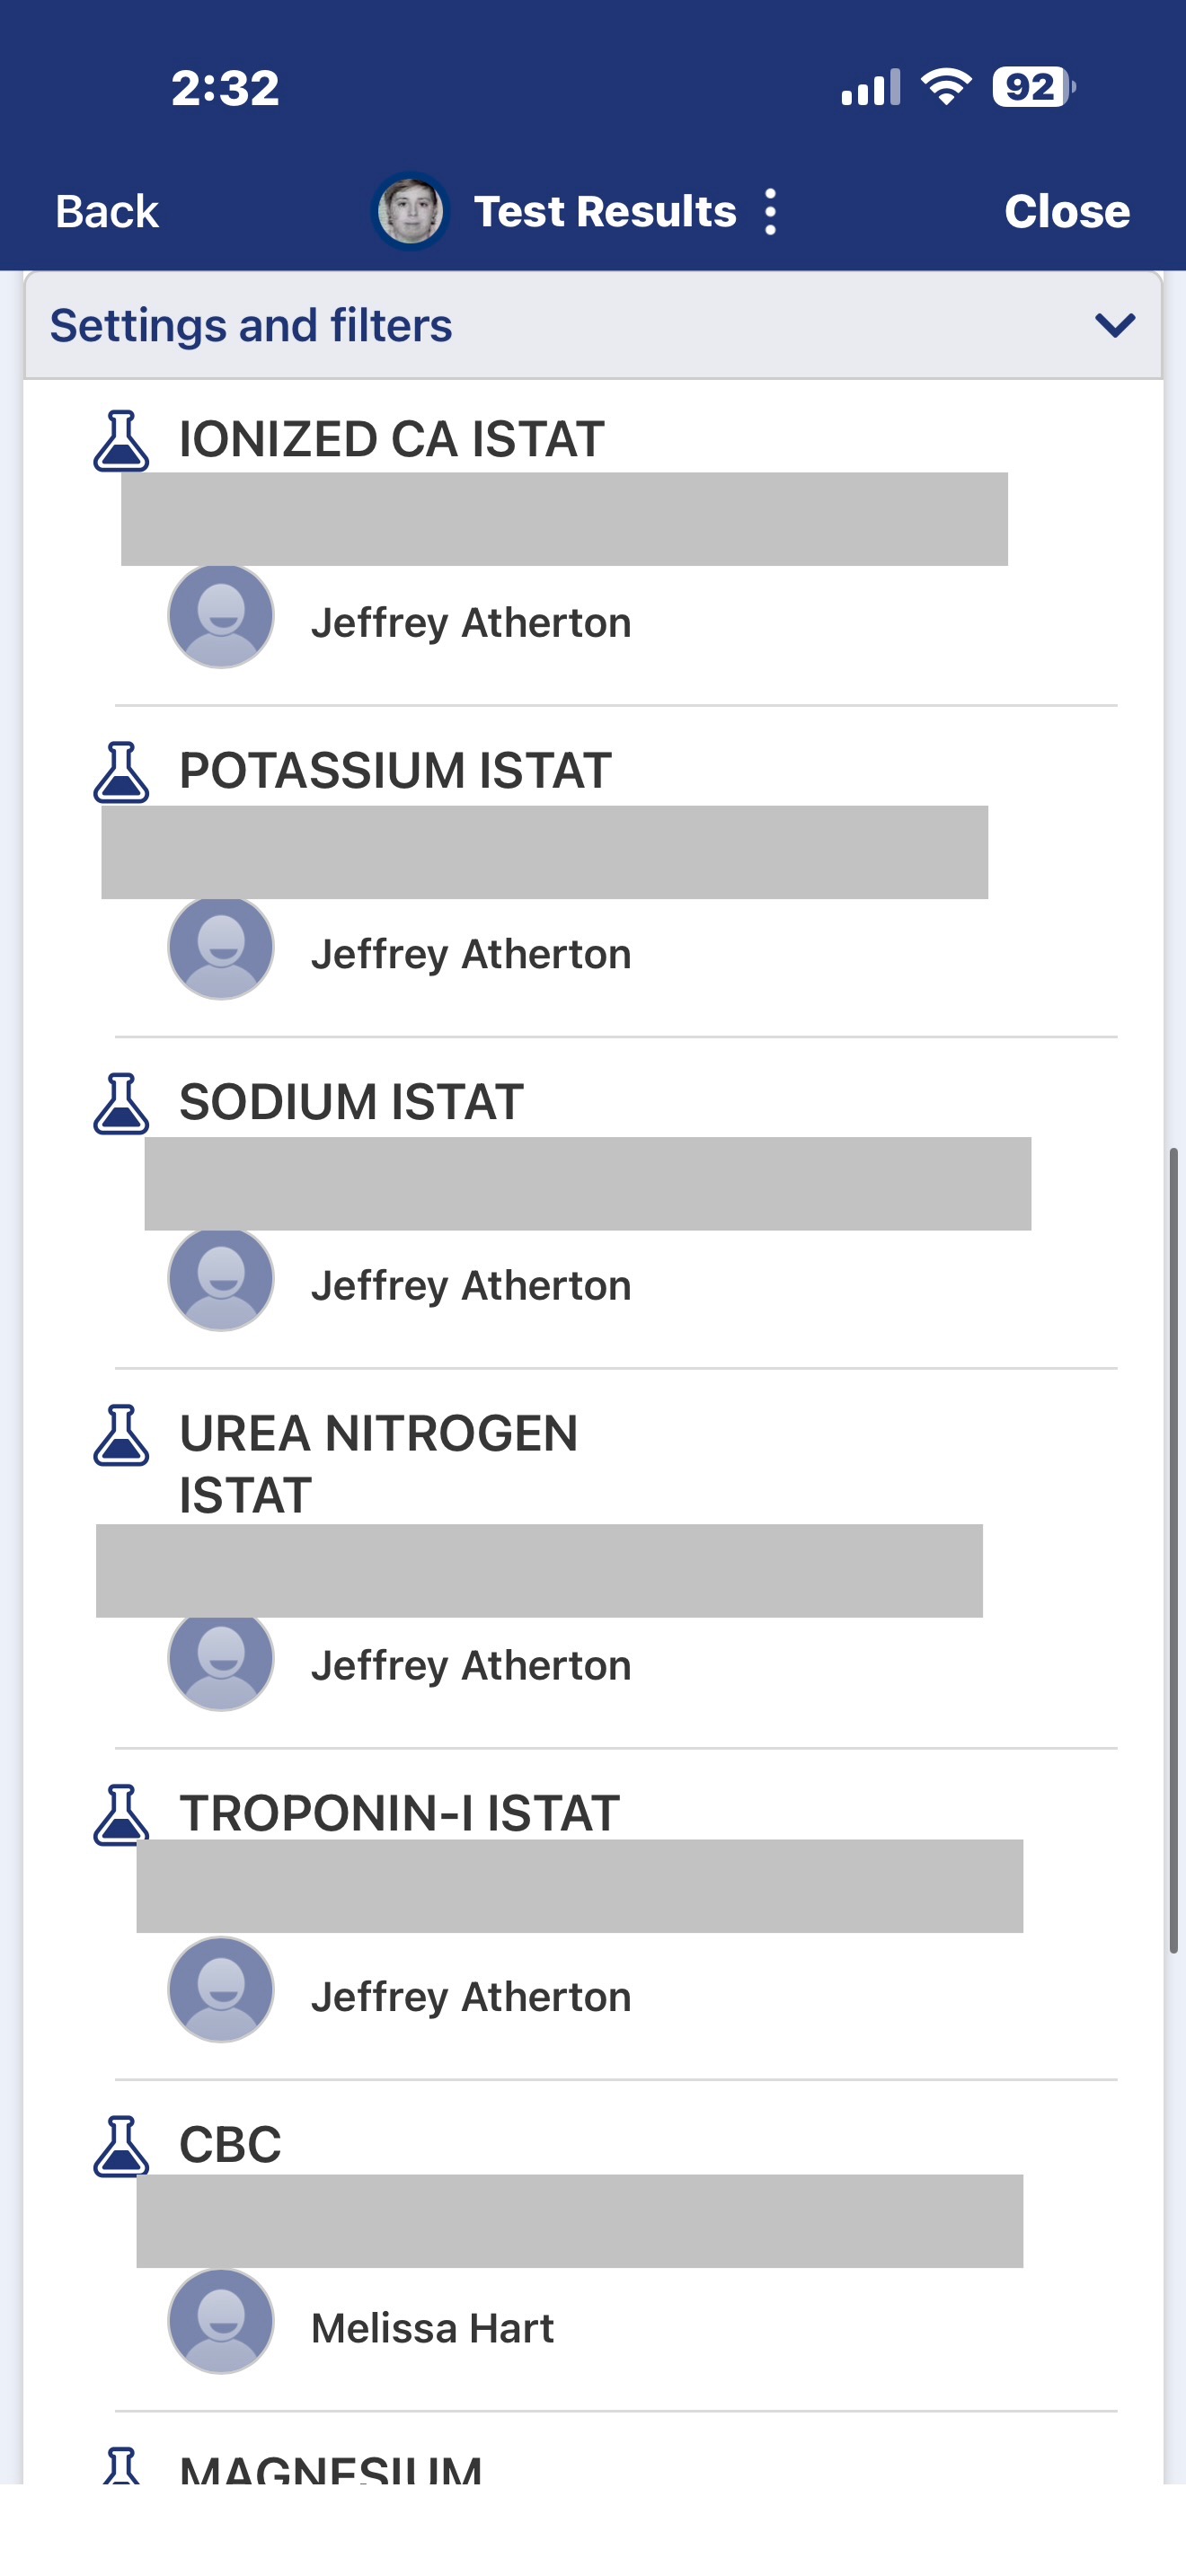Tap the flask icon beside POTASSIUM ISTAT

tap(121, 772)
